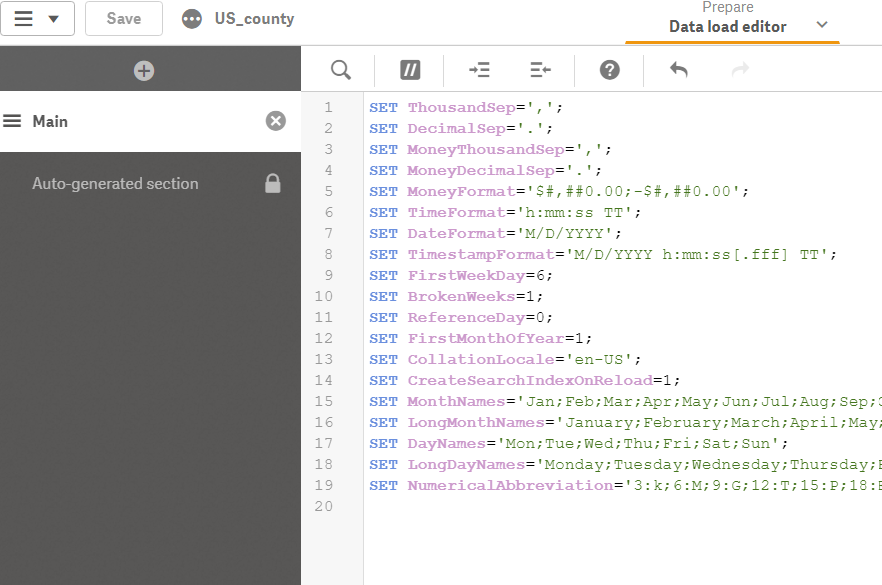Undo the last script change
Screen dimensions: 882x585
tap(679, 70)
